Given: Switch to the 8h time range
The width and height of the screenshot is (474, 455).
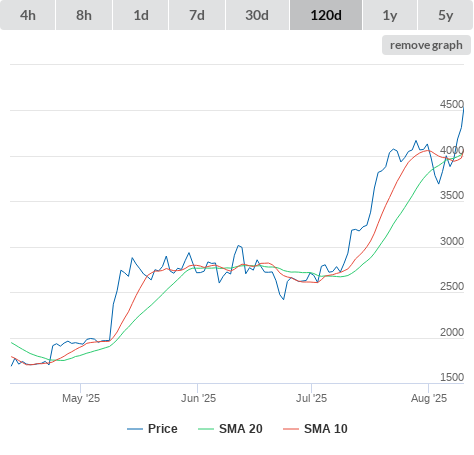Looking at the screenshot, I should (x=84, y=15).
